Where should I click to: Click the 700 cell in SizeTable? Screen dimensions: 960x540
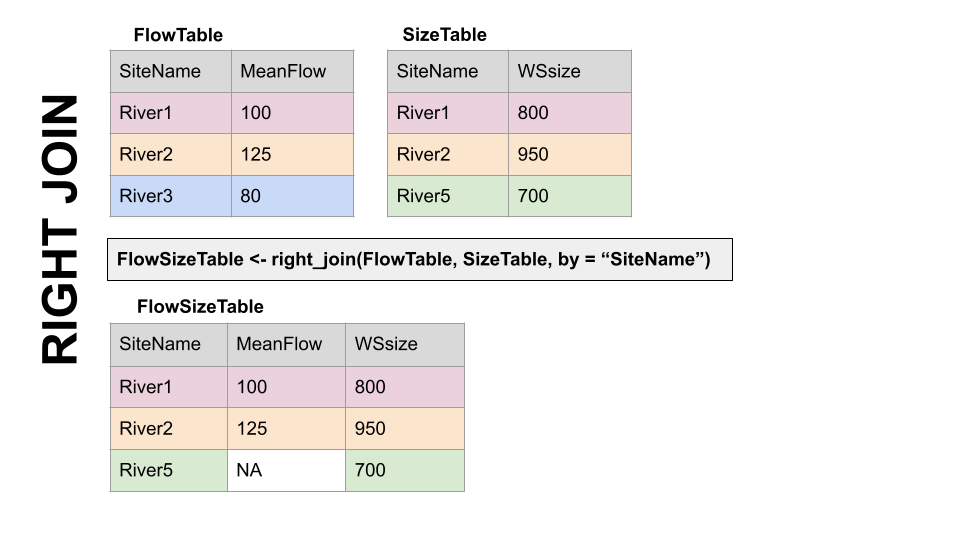pyautogui.click(x=570, y=196)
